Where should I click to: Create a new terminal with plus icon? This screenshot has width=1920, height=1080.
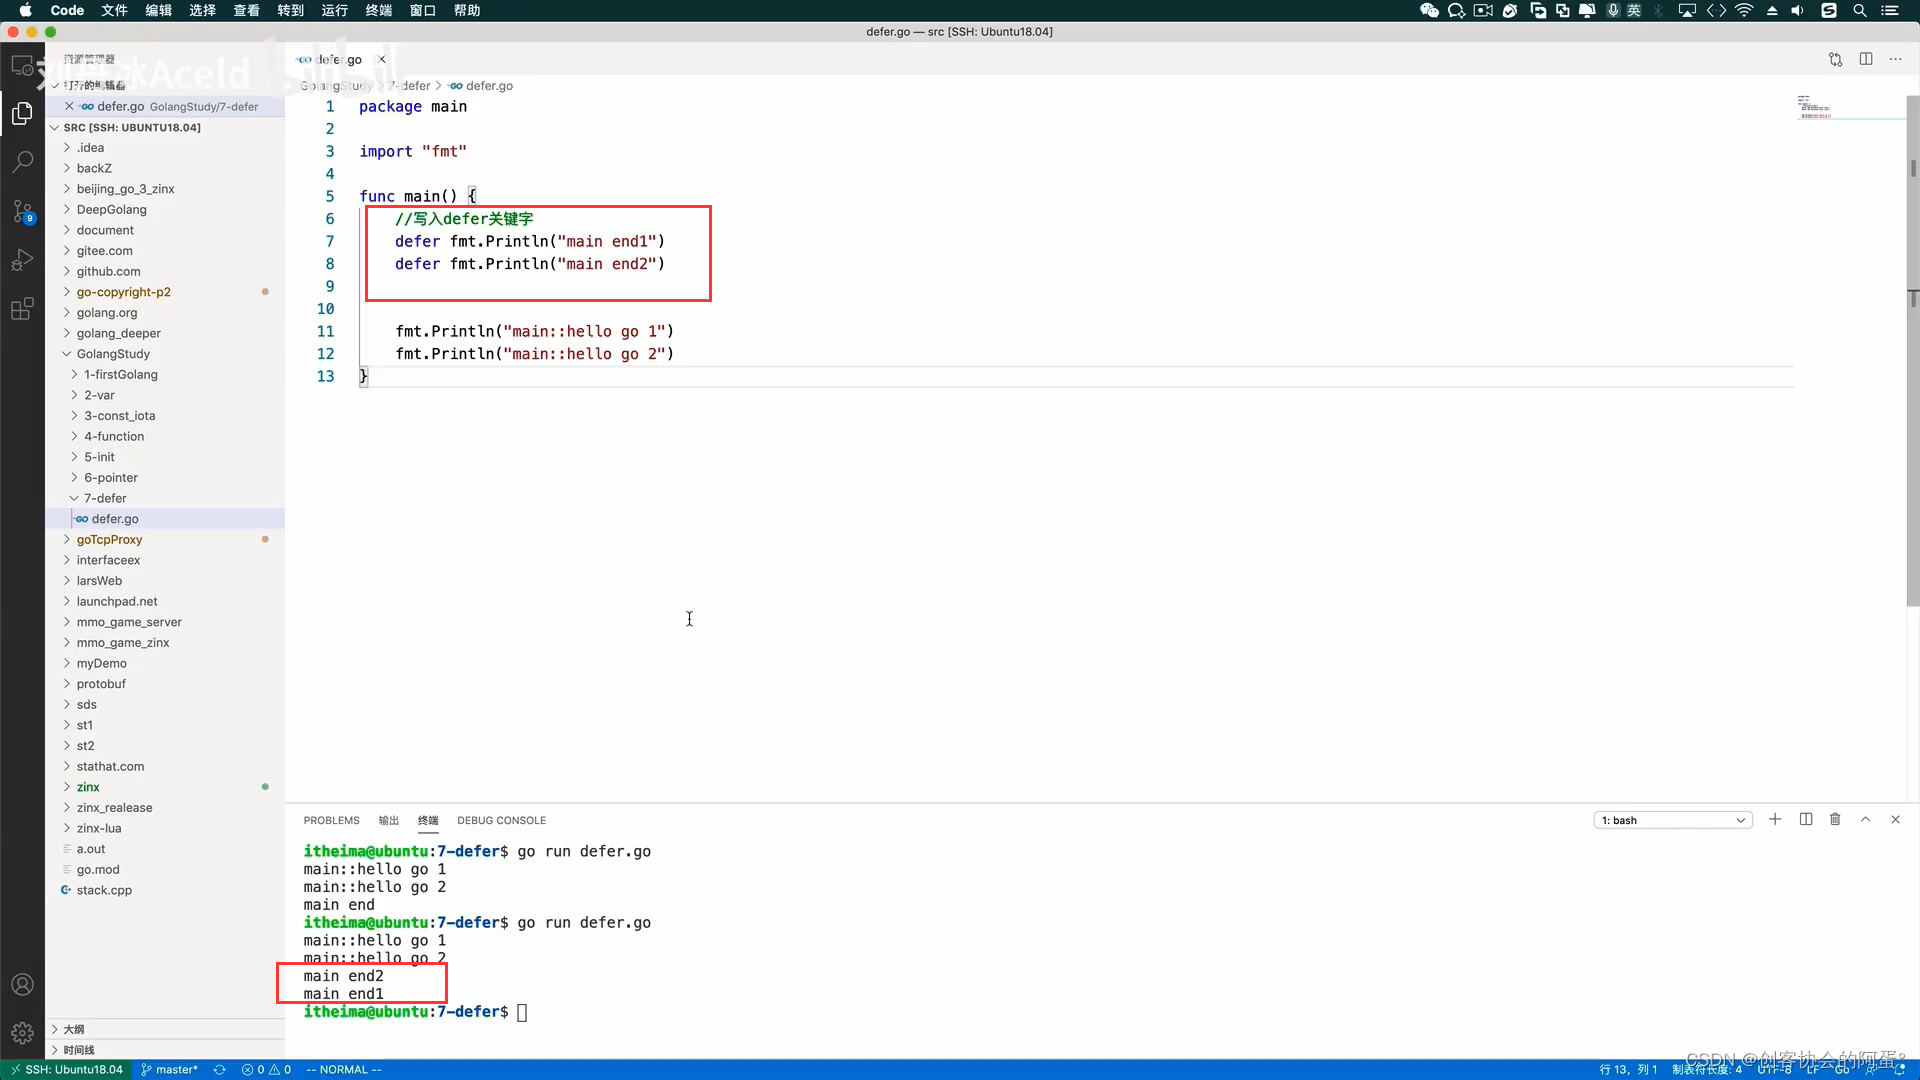(1775, 819)
